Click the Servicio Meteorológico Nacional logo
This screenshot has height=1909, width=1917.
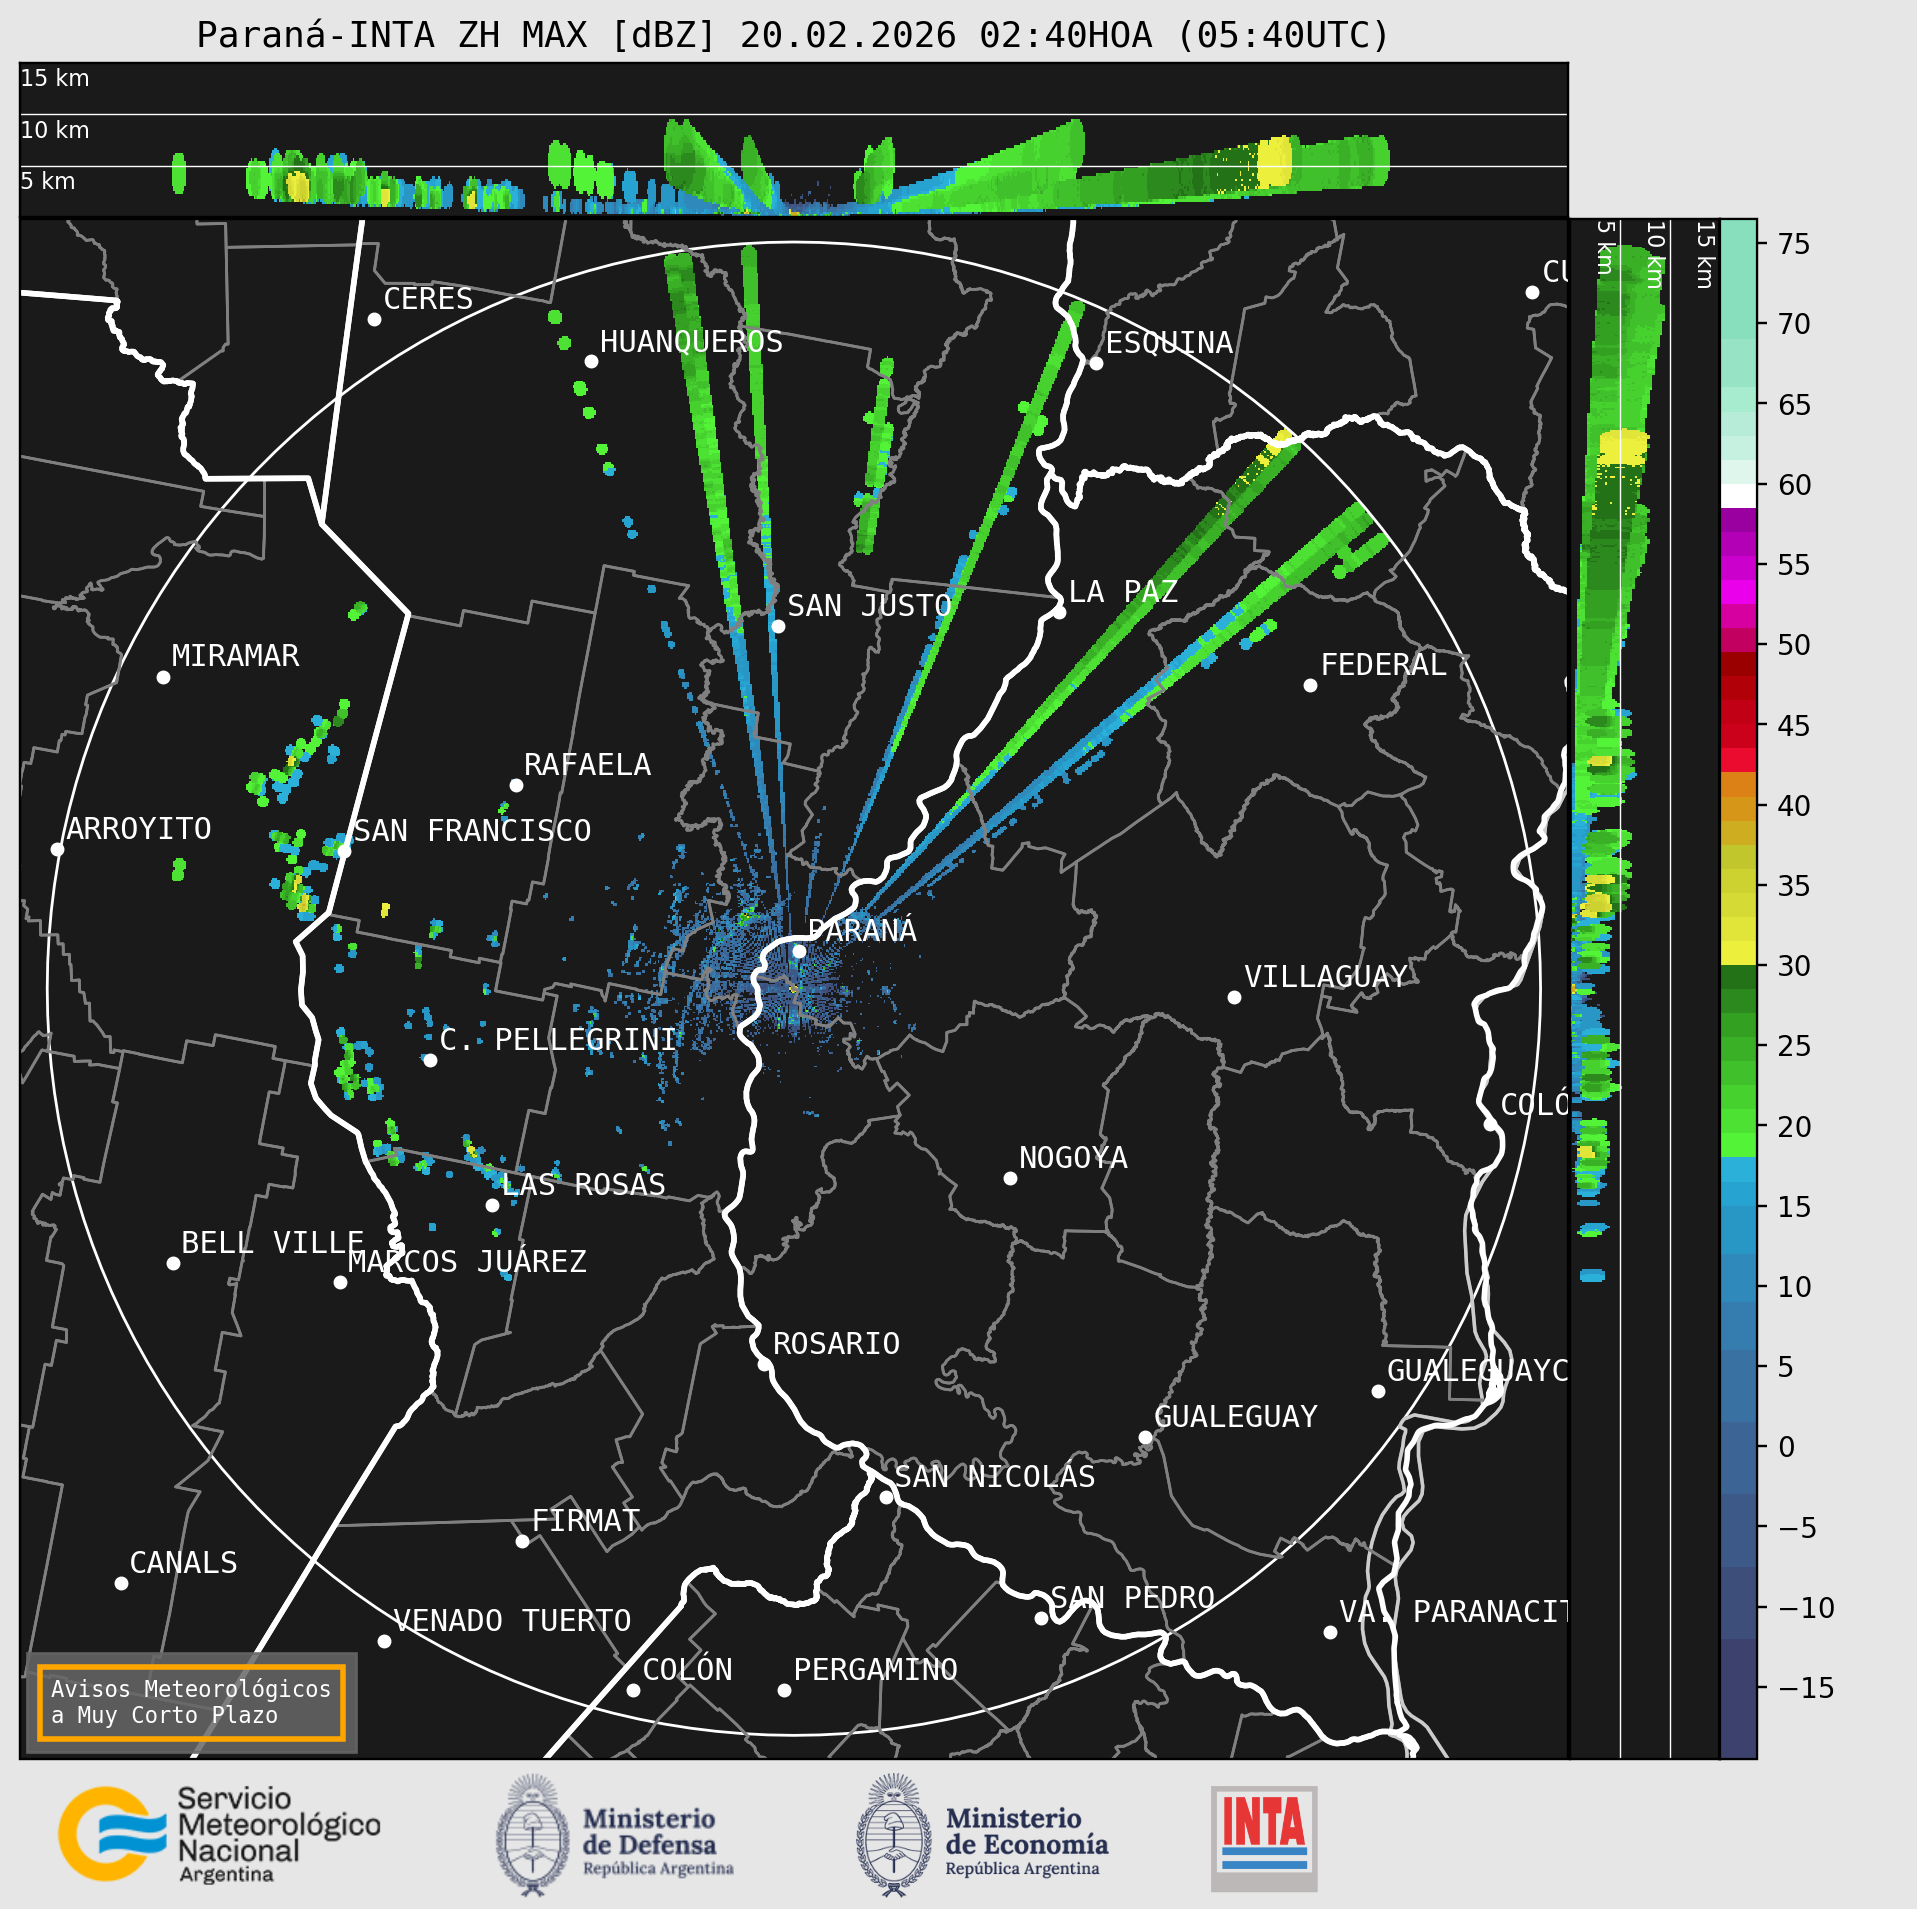coord(219,1835)
